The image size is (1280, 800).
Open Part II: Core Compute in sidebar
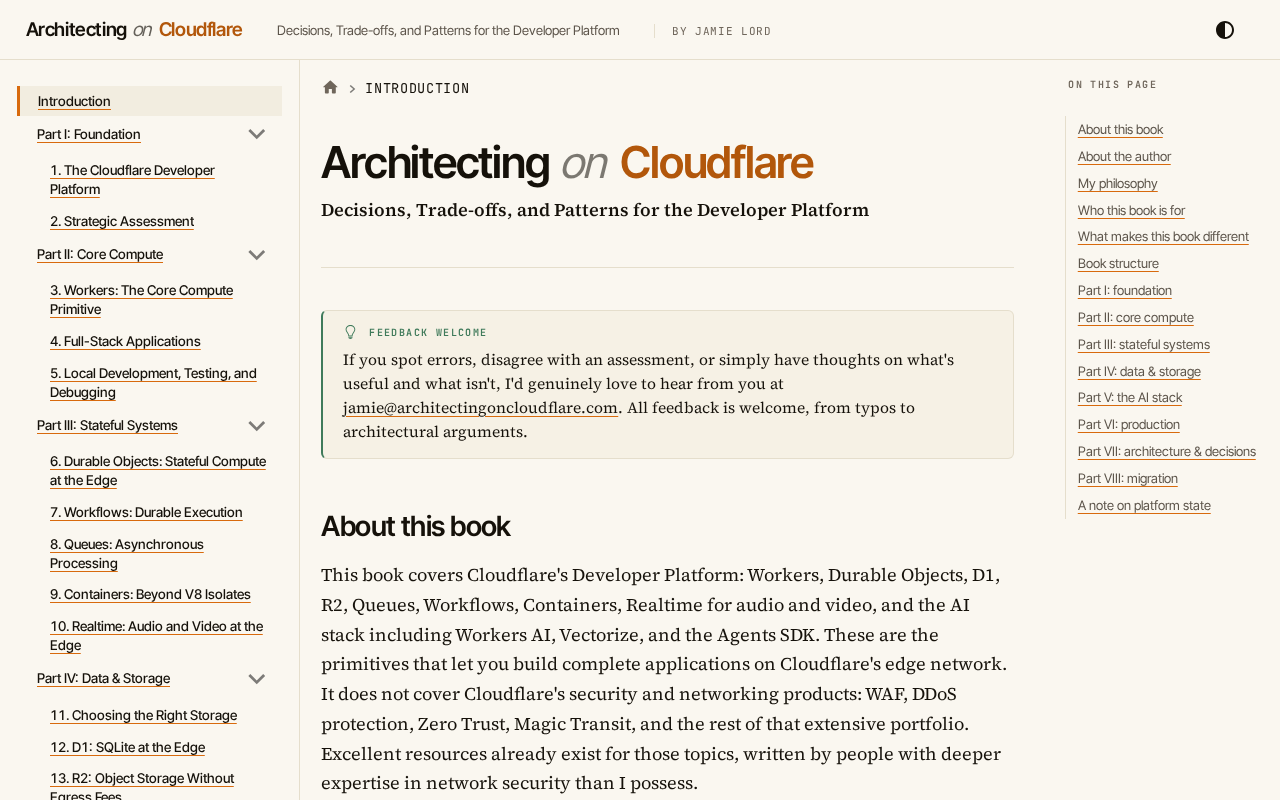coord(100,254)
